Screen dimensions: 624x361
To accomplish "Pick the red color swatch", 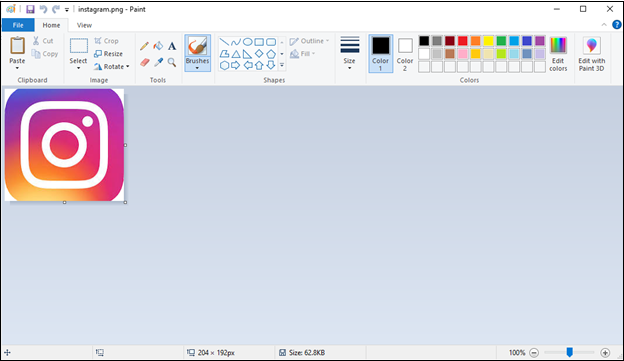I will [x=462, y=41].
